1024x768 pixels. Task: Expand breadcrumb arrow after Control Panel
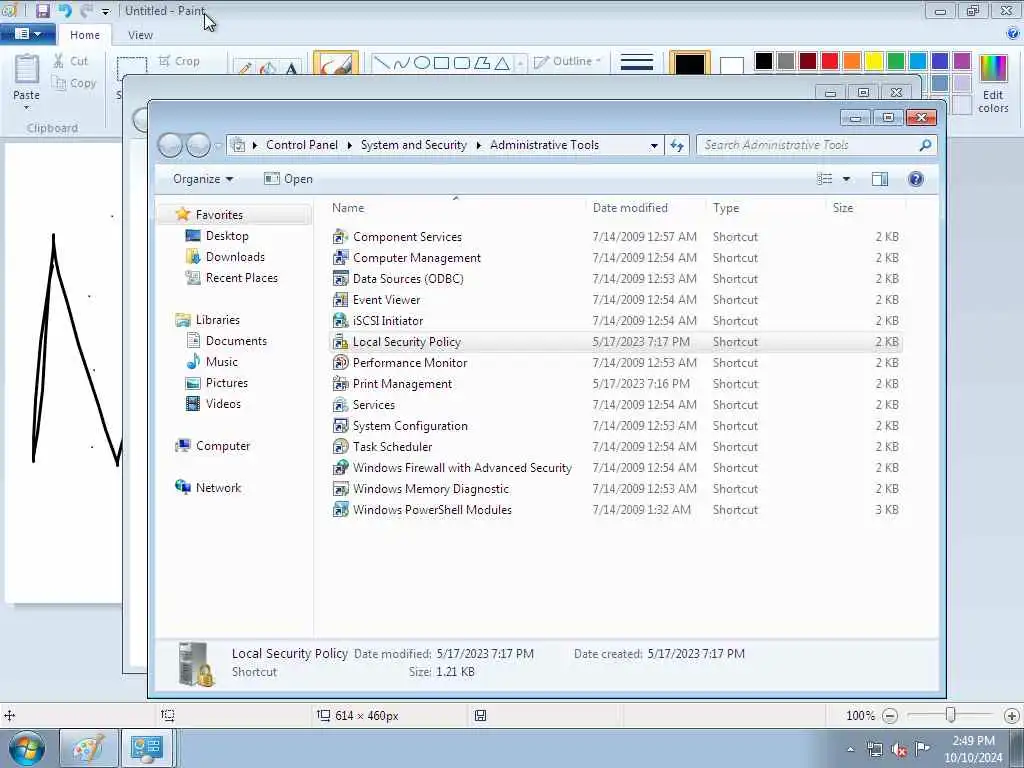349,145
